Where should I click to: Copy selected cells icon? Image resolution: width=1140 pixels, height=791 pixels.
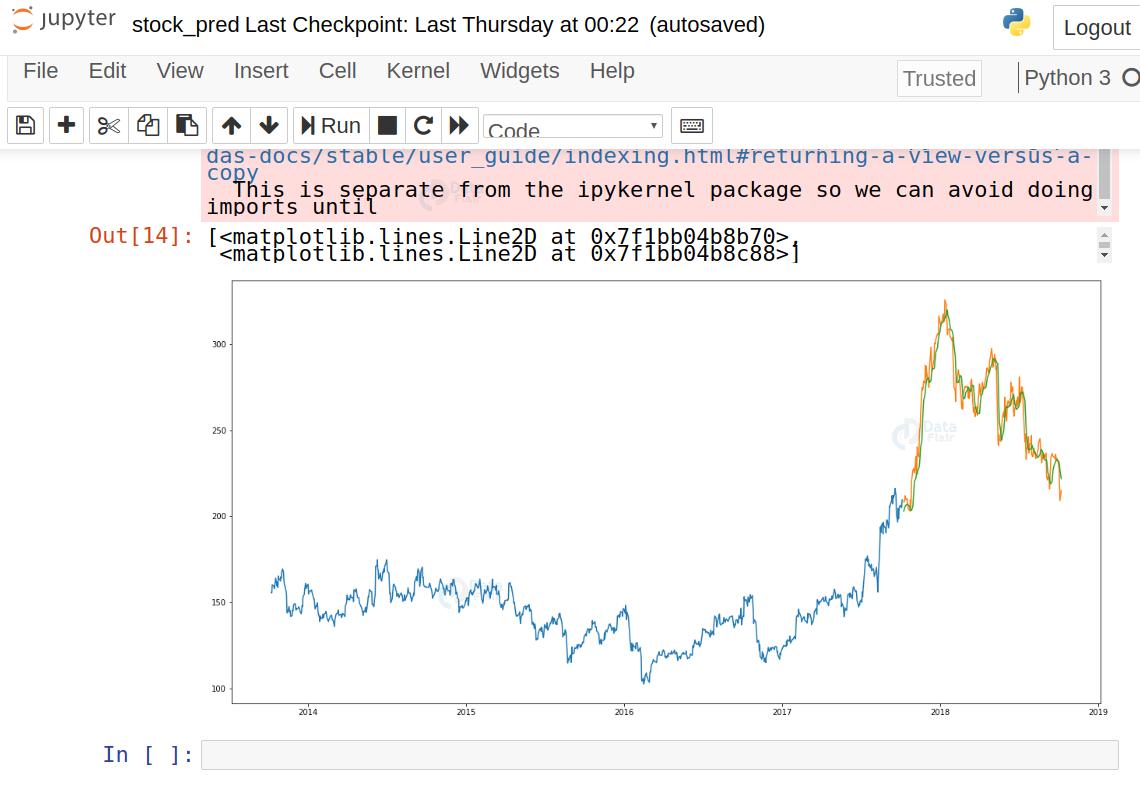(148, 125)
